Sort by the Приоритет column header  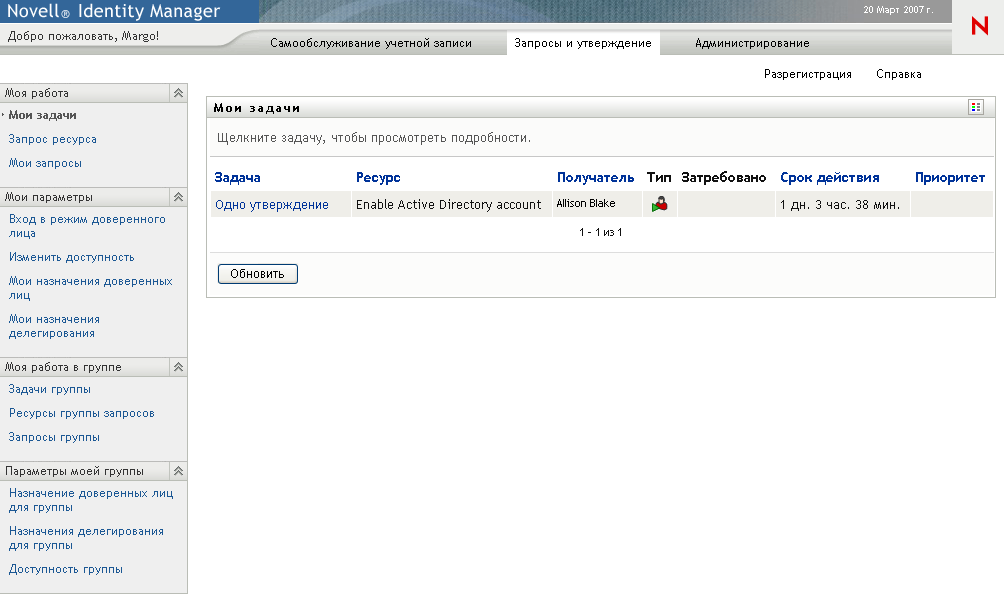950,177
